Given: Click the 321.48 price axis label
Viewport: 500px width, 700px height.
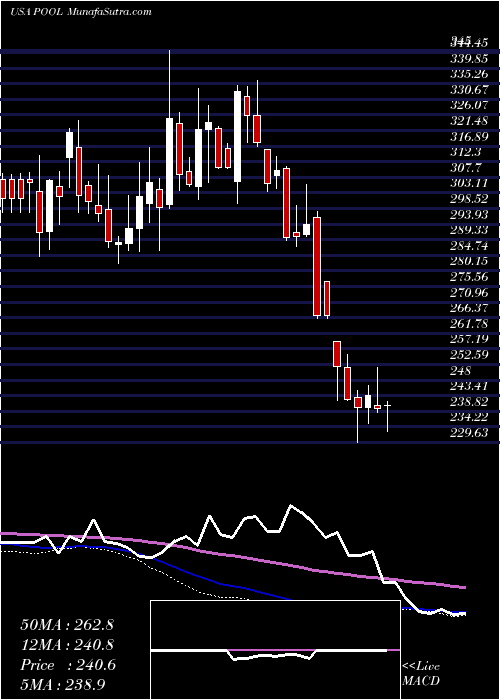Looking at the screenshot, I should (469, 121).
